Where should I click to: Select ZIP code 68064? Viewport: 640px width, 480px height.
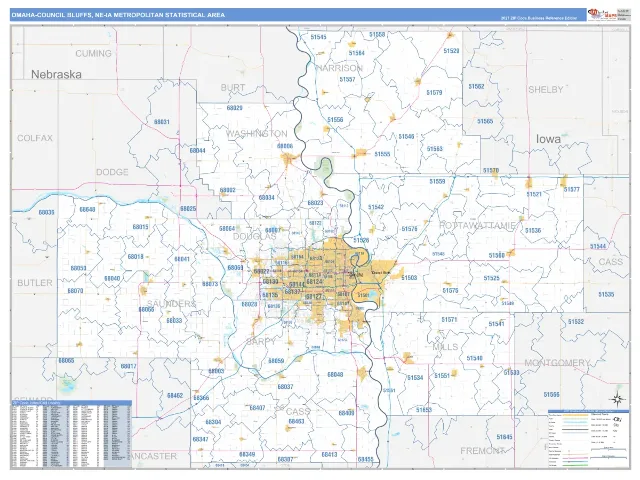click(227, 229)
